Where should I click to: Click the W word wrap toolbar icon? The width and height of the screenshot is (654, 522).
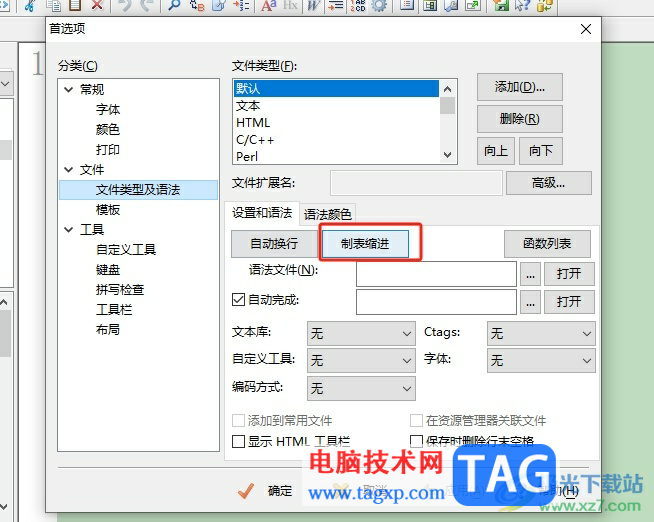[x=313, y=5]
